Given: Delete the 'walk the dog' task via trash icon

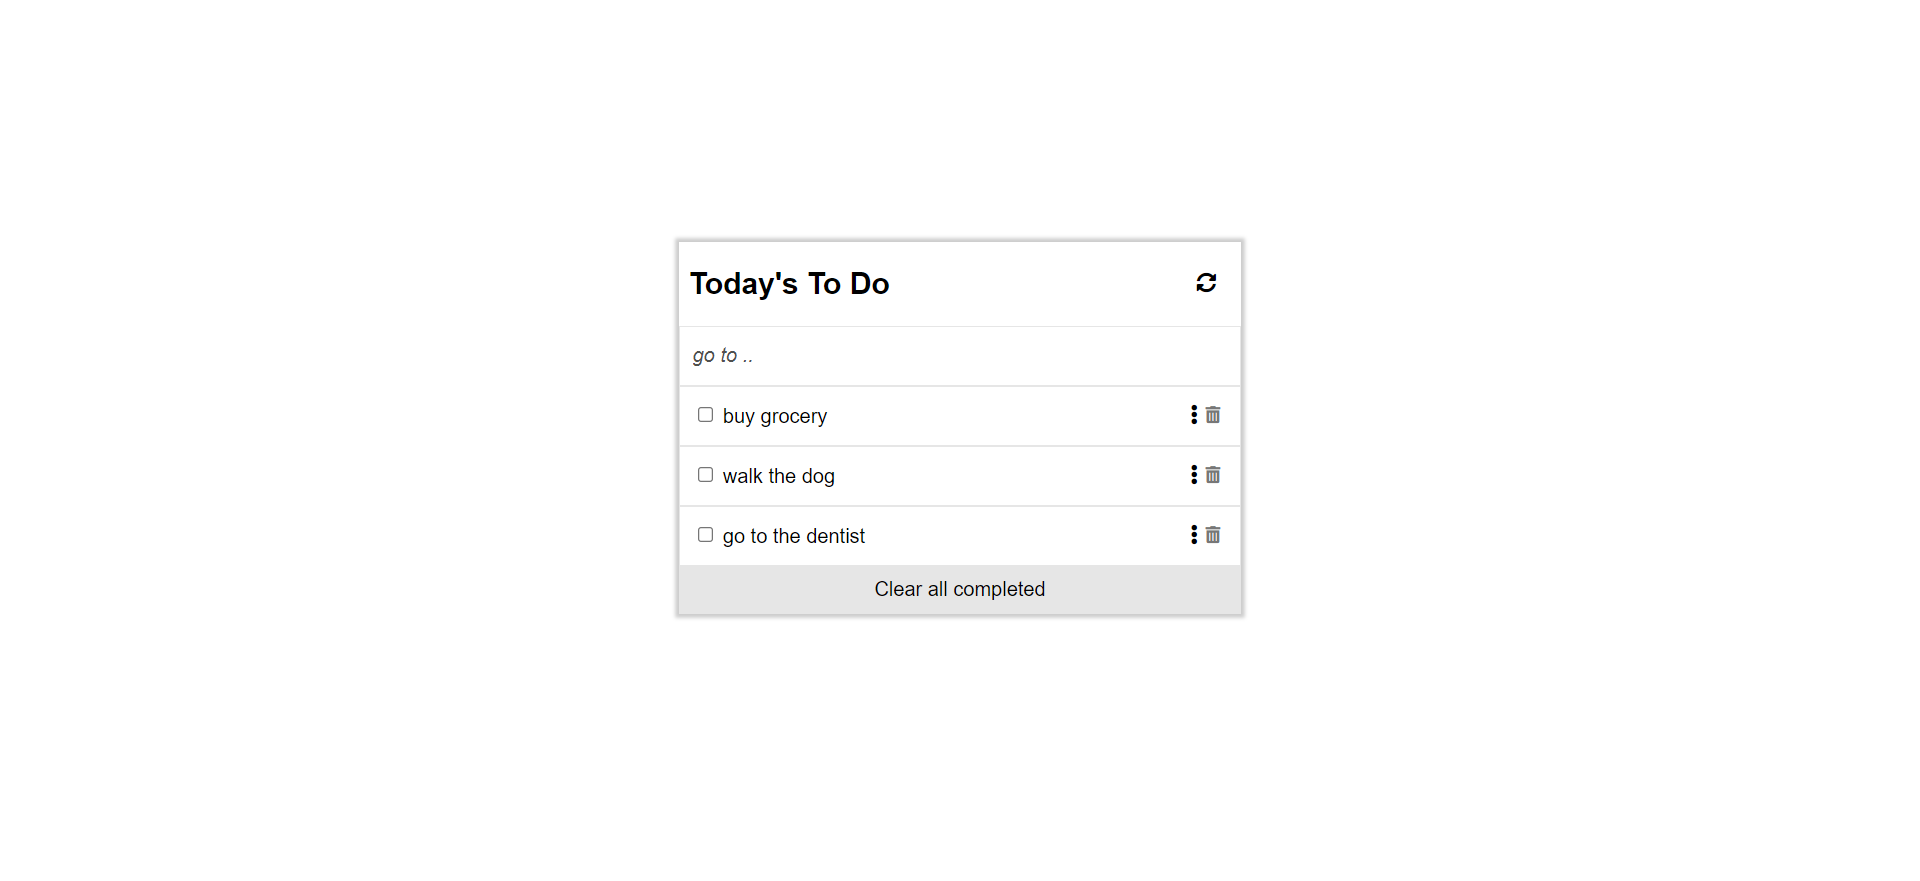Looking at the screenshot, I should click(x=1212, y=475).
